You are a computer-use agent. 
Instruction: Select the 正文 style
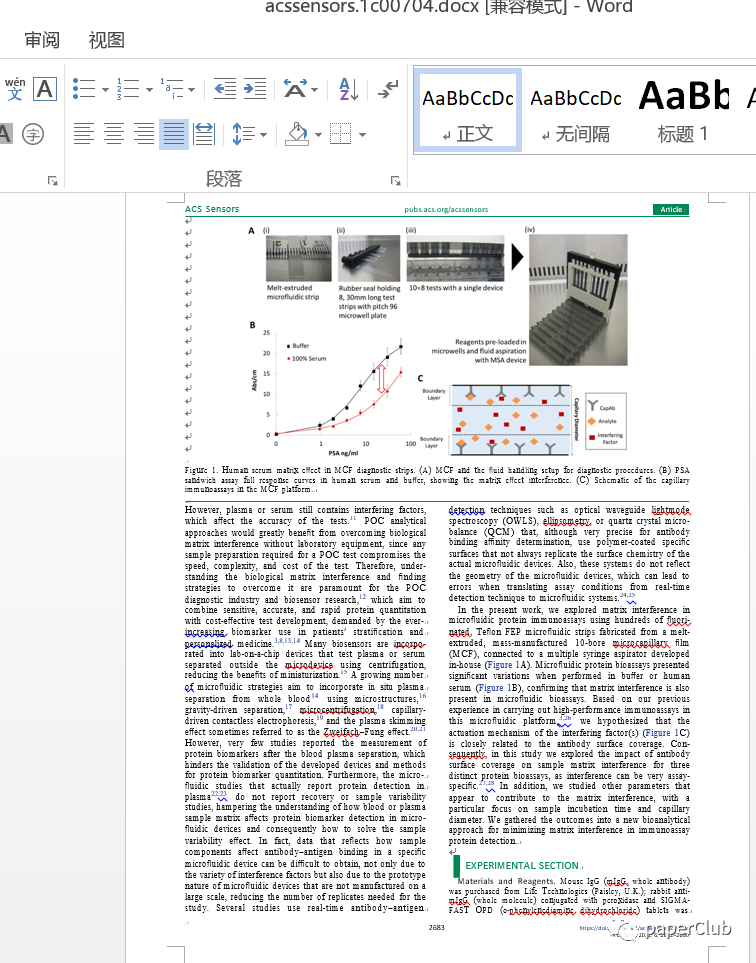[468, 111]
